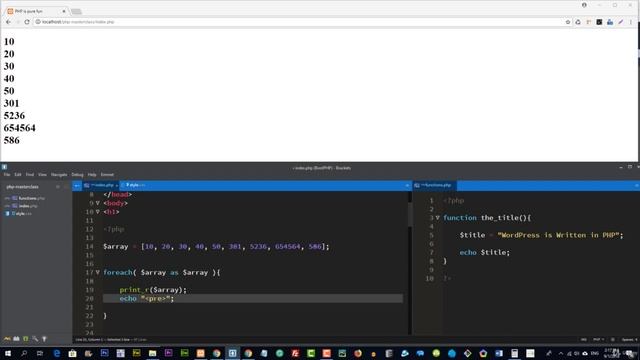Switch to the index.php editor tab

101,186
